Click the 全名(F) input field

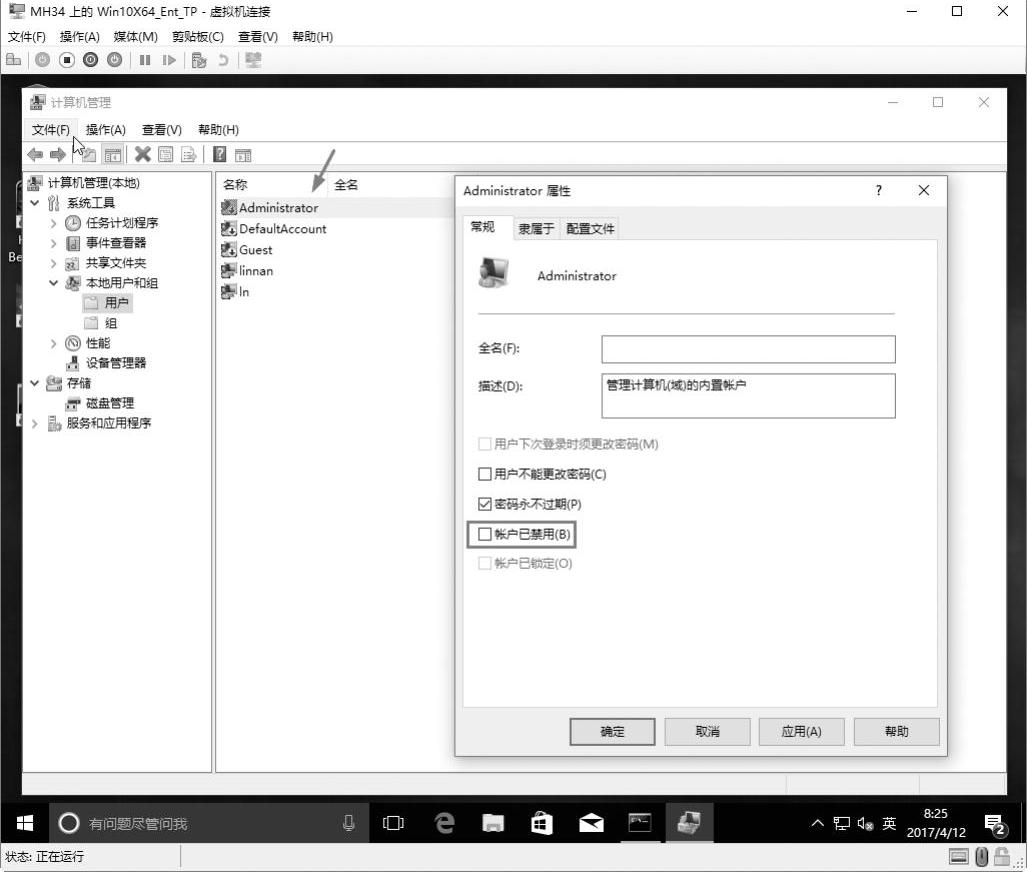[x=749, y=349]
